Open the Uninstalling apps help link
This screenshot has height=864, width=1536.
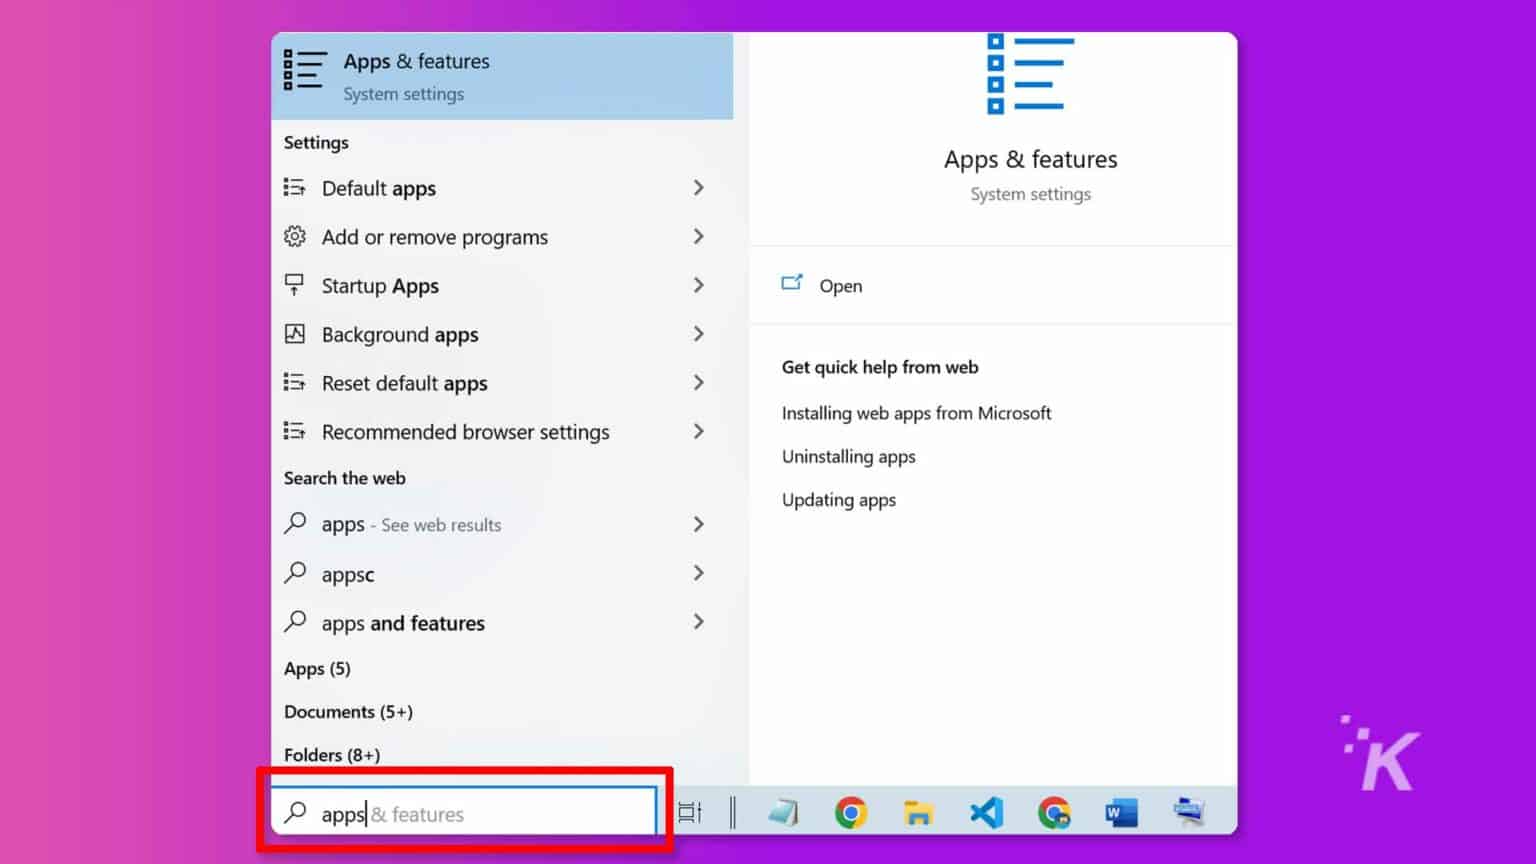[x=848, y=456]
